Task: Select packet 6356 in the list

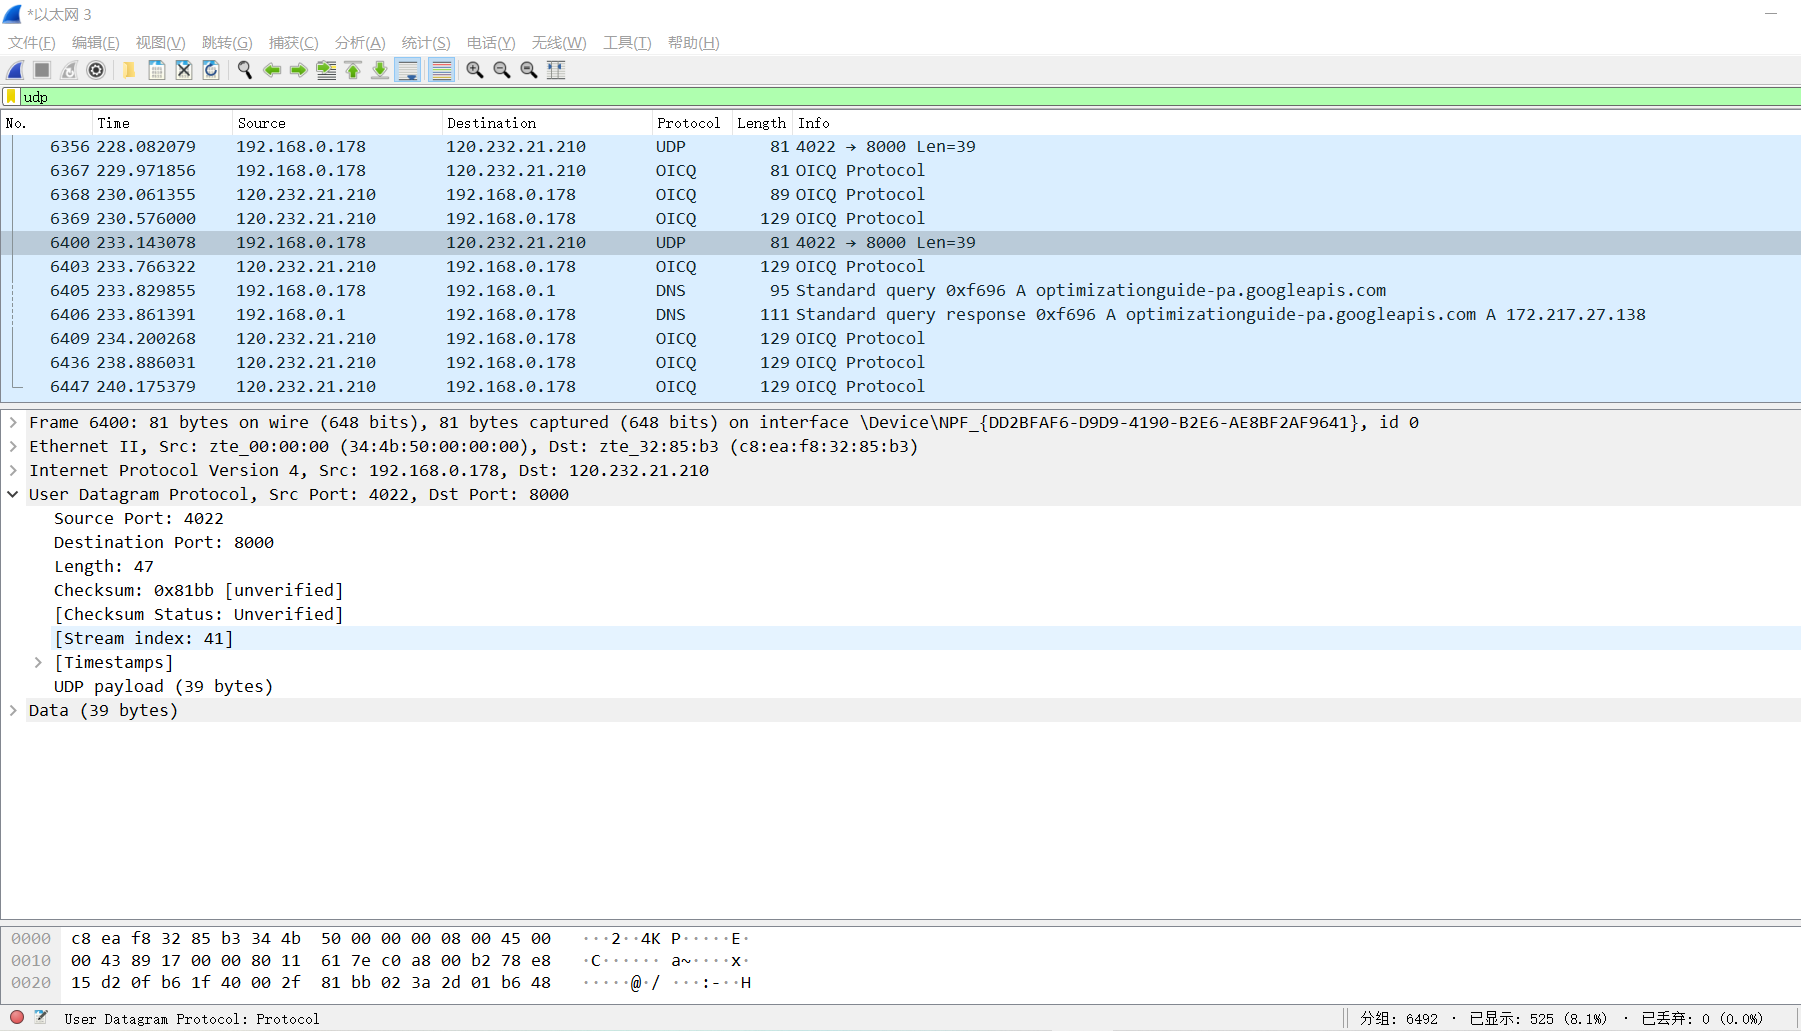Action: click(900, 146)
